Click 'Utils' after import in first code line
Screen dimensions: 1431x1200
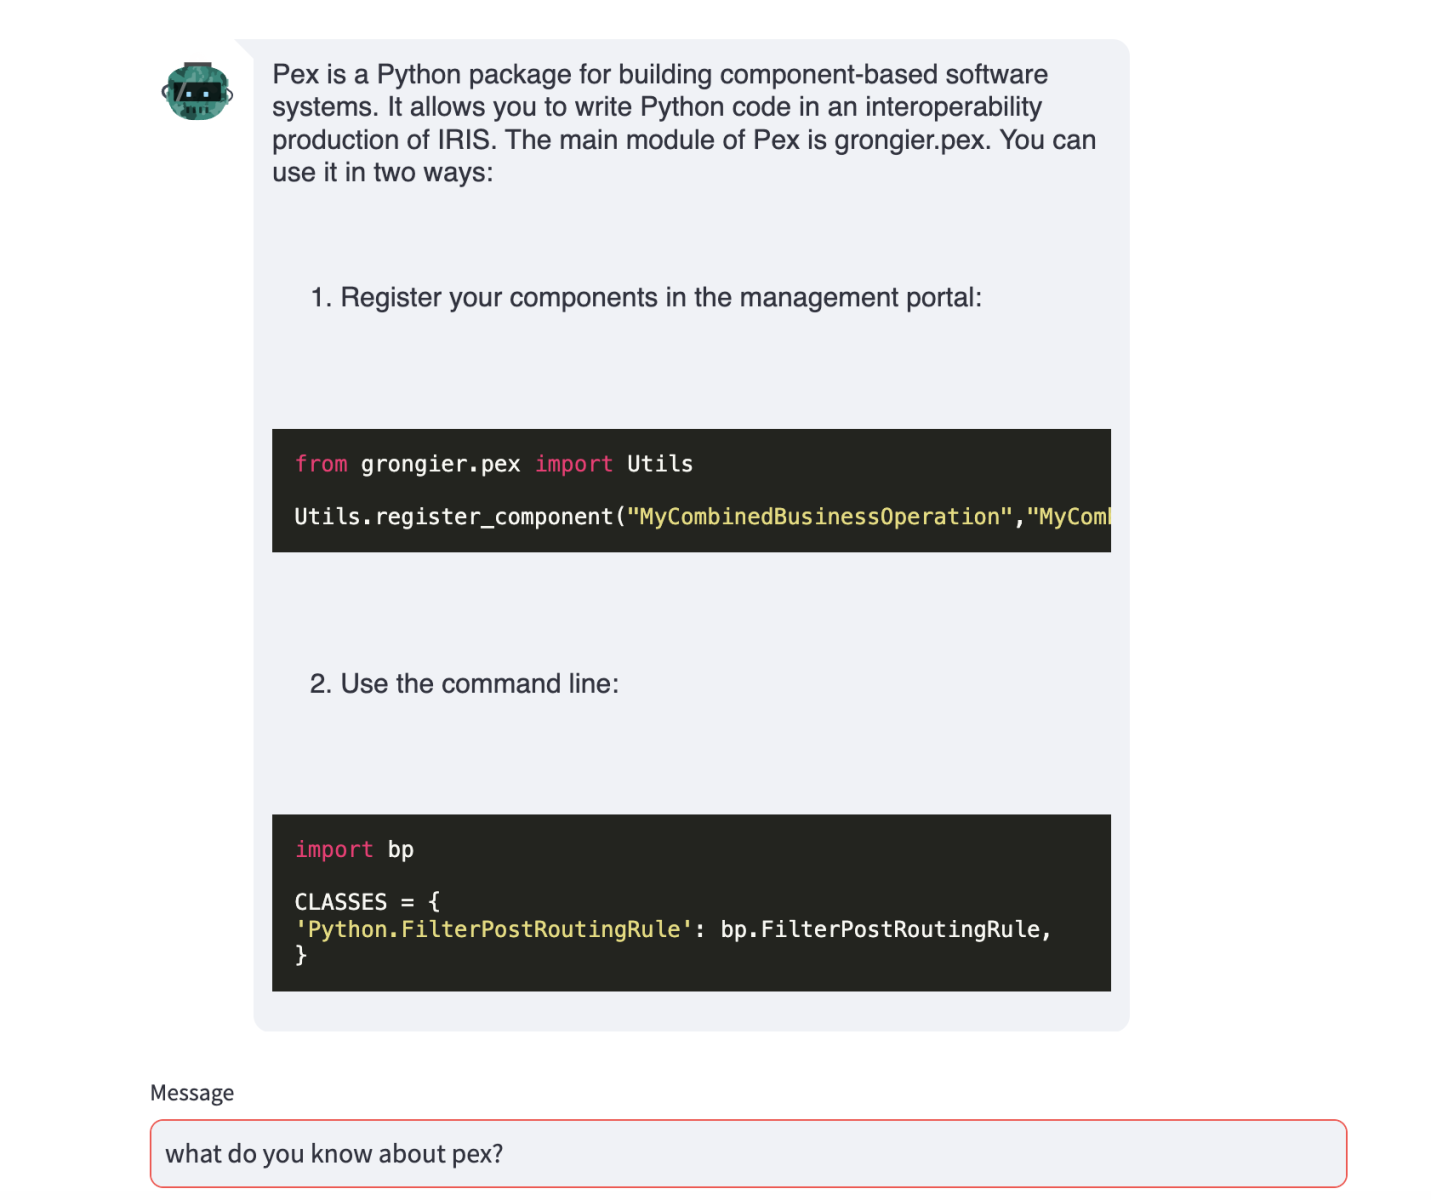pos(660,464)
